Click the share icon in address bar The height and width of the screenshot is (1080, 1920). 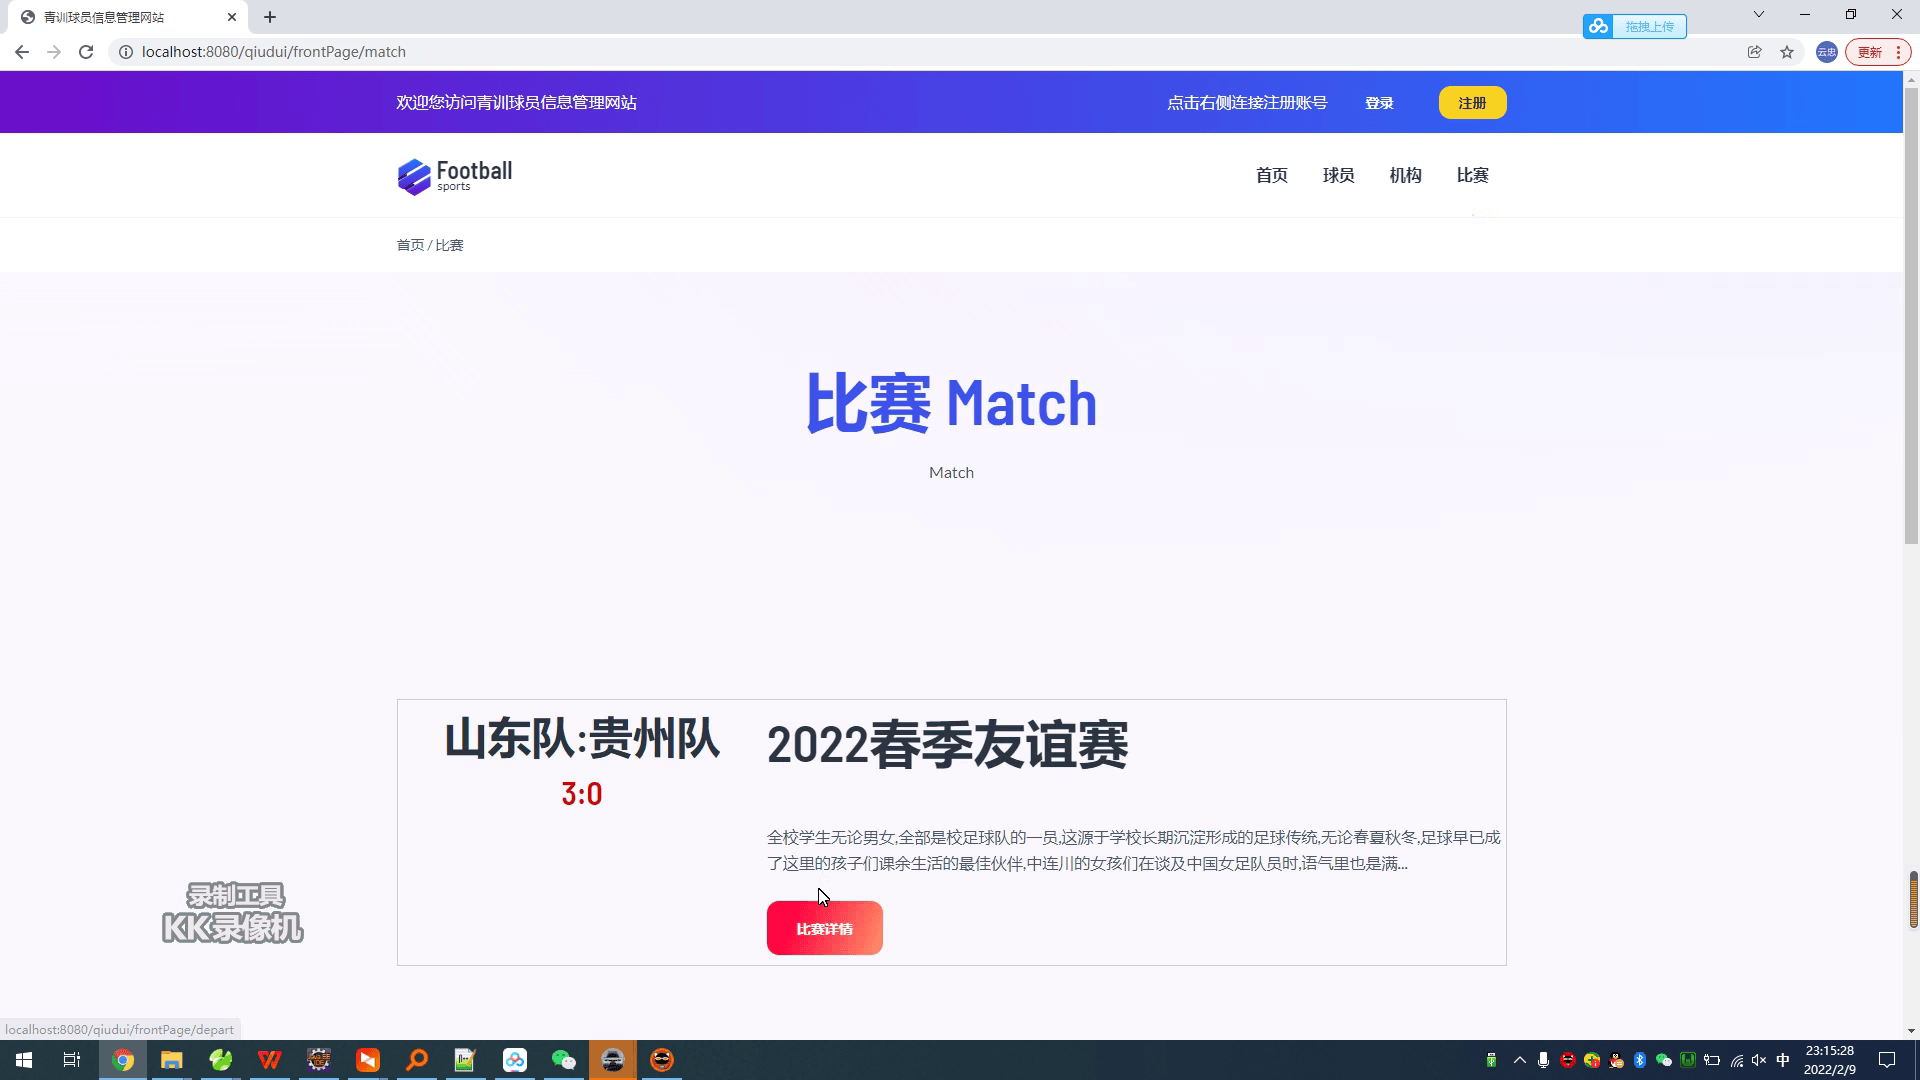(x=1755, y=51)
